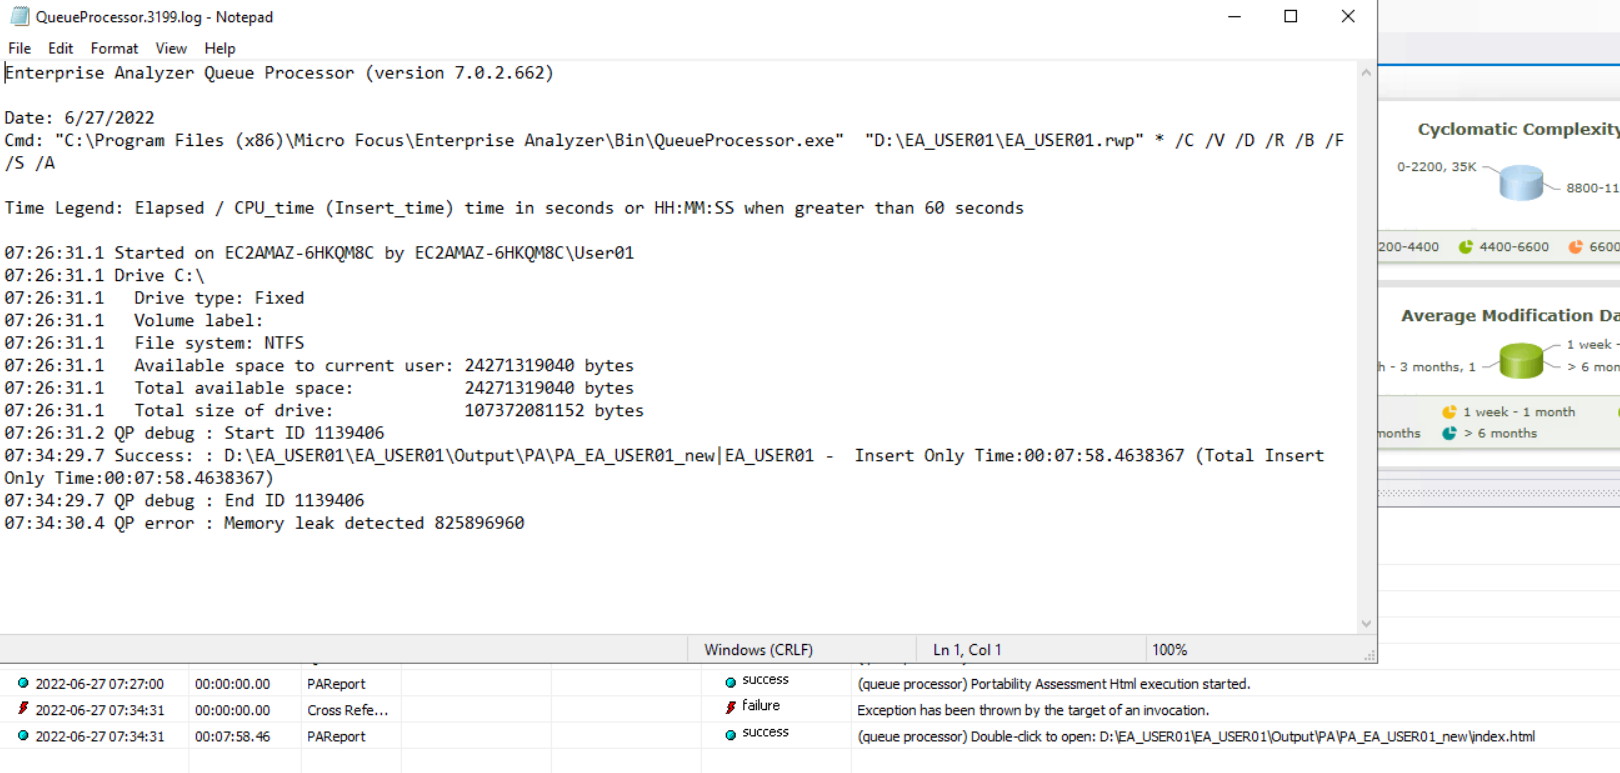Click the blue Cyclomatic Complexity cylinder chart

[x=1521, y=182]
